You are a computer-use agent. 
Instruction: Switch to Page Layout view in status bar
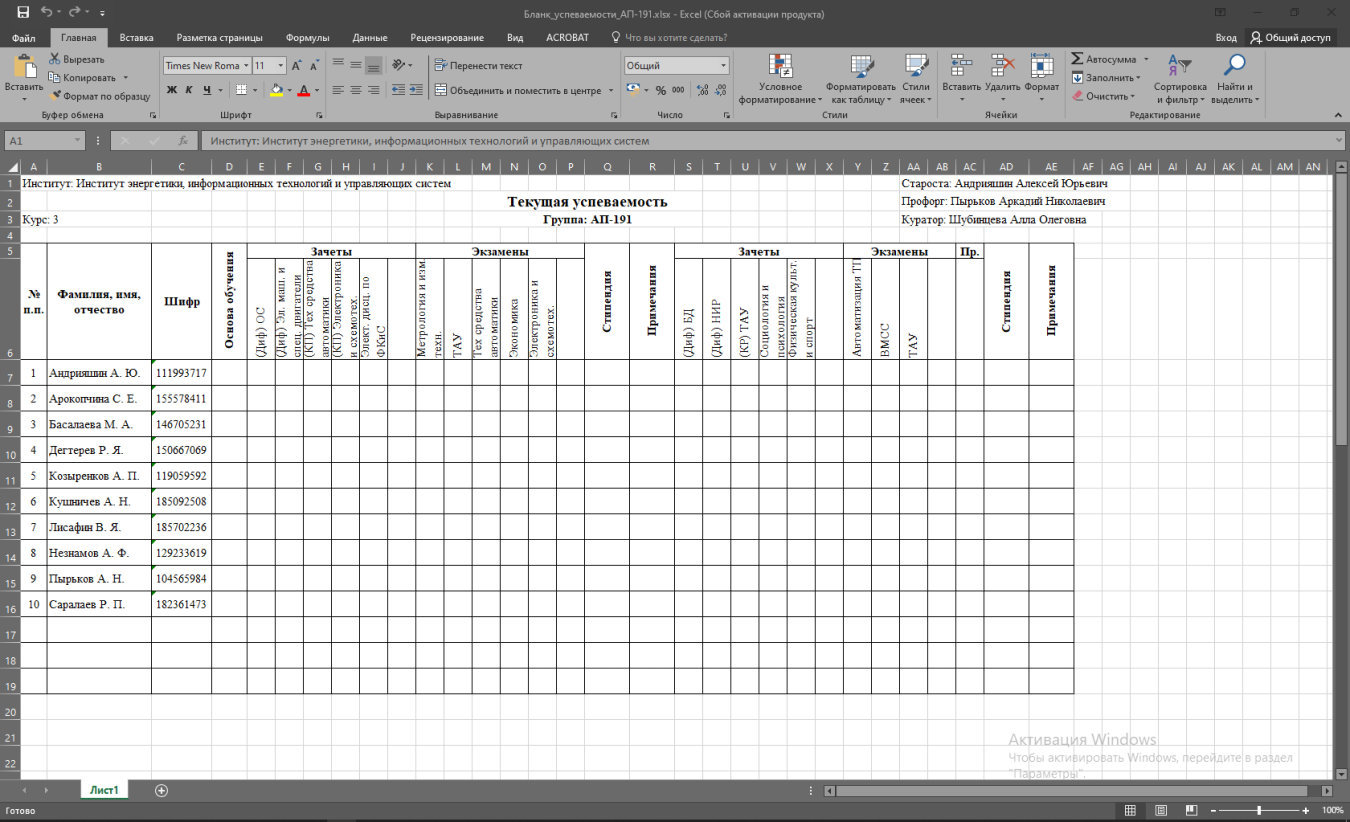[x=1160, y=810]
